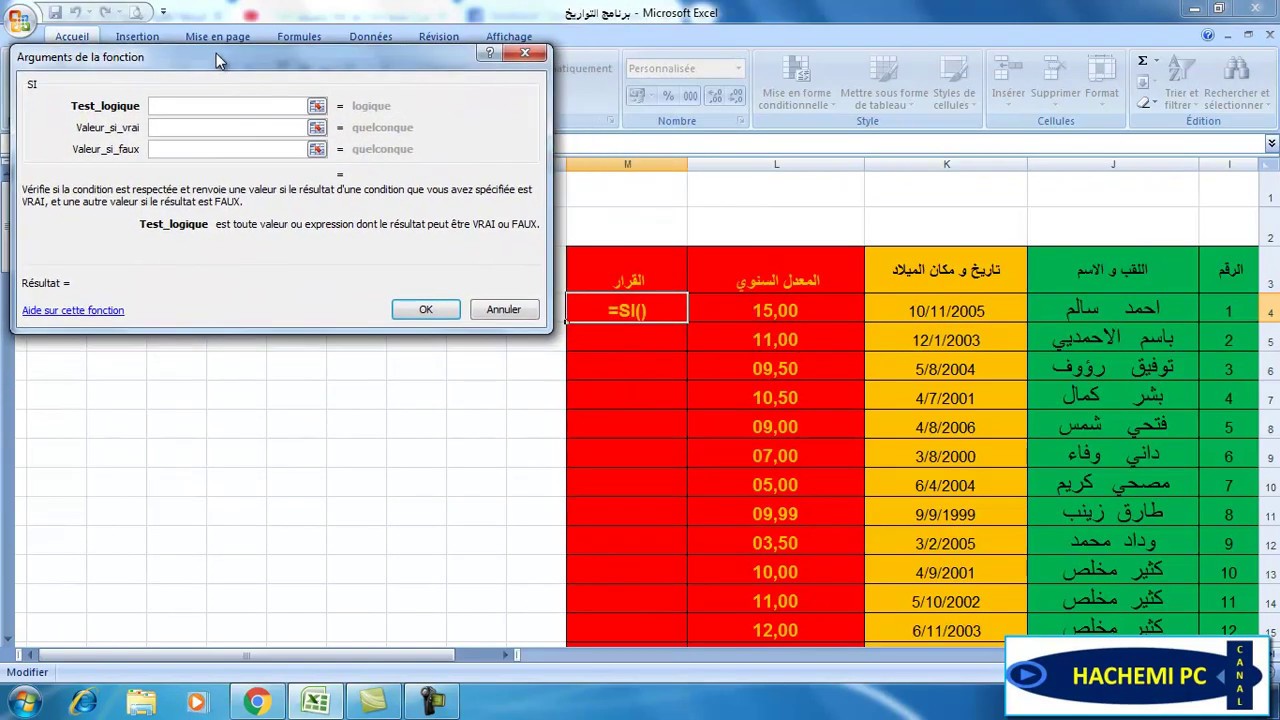Click the dialog's question mark help button
Screen dimensions: 1280x720
click(489, 53)
